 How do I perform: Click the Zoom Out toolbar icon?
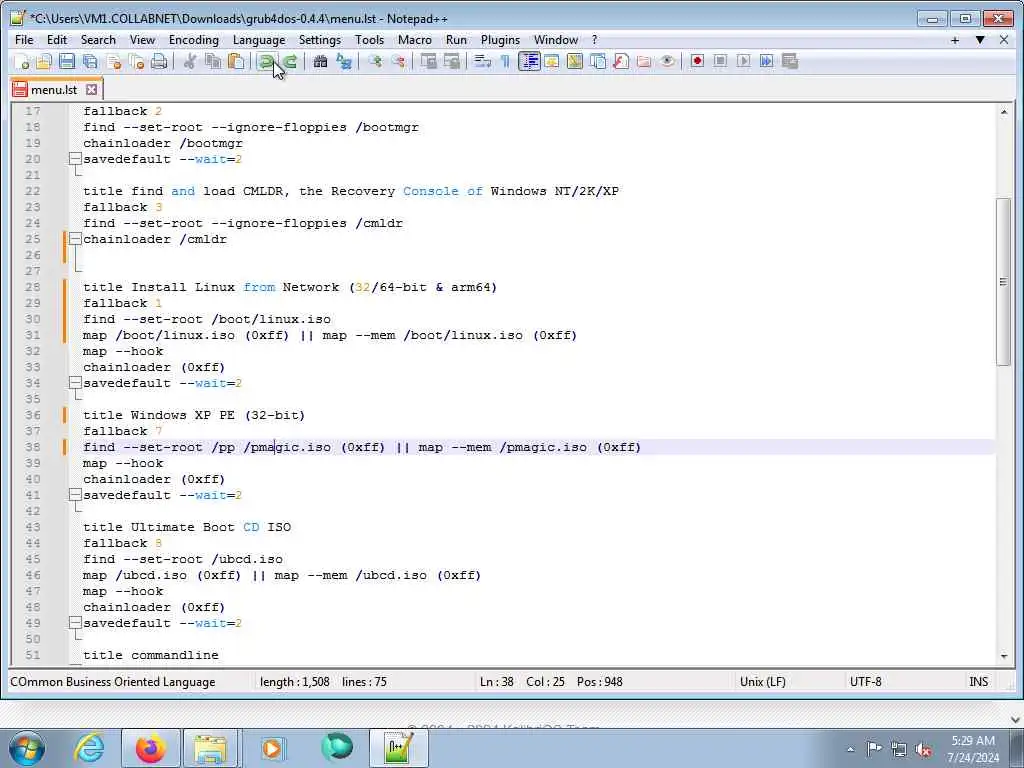(398, 61)
